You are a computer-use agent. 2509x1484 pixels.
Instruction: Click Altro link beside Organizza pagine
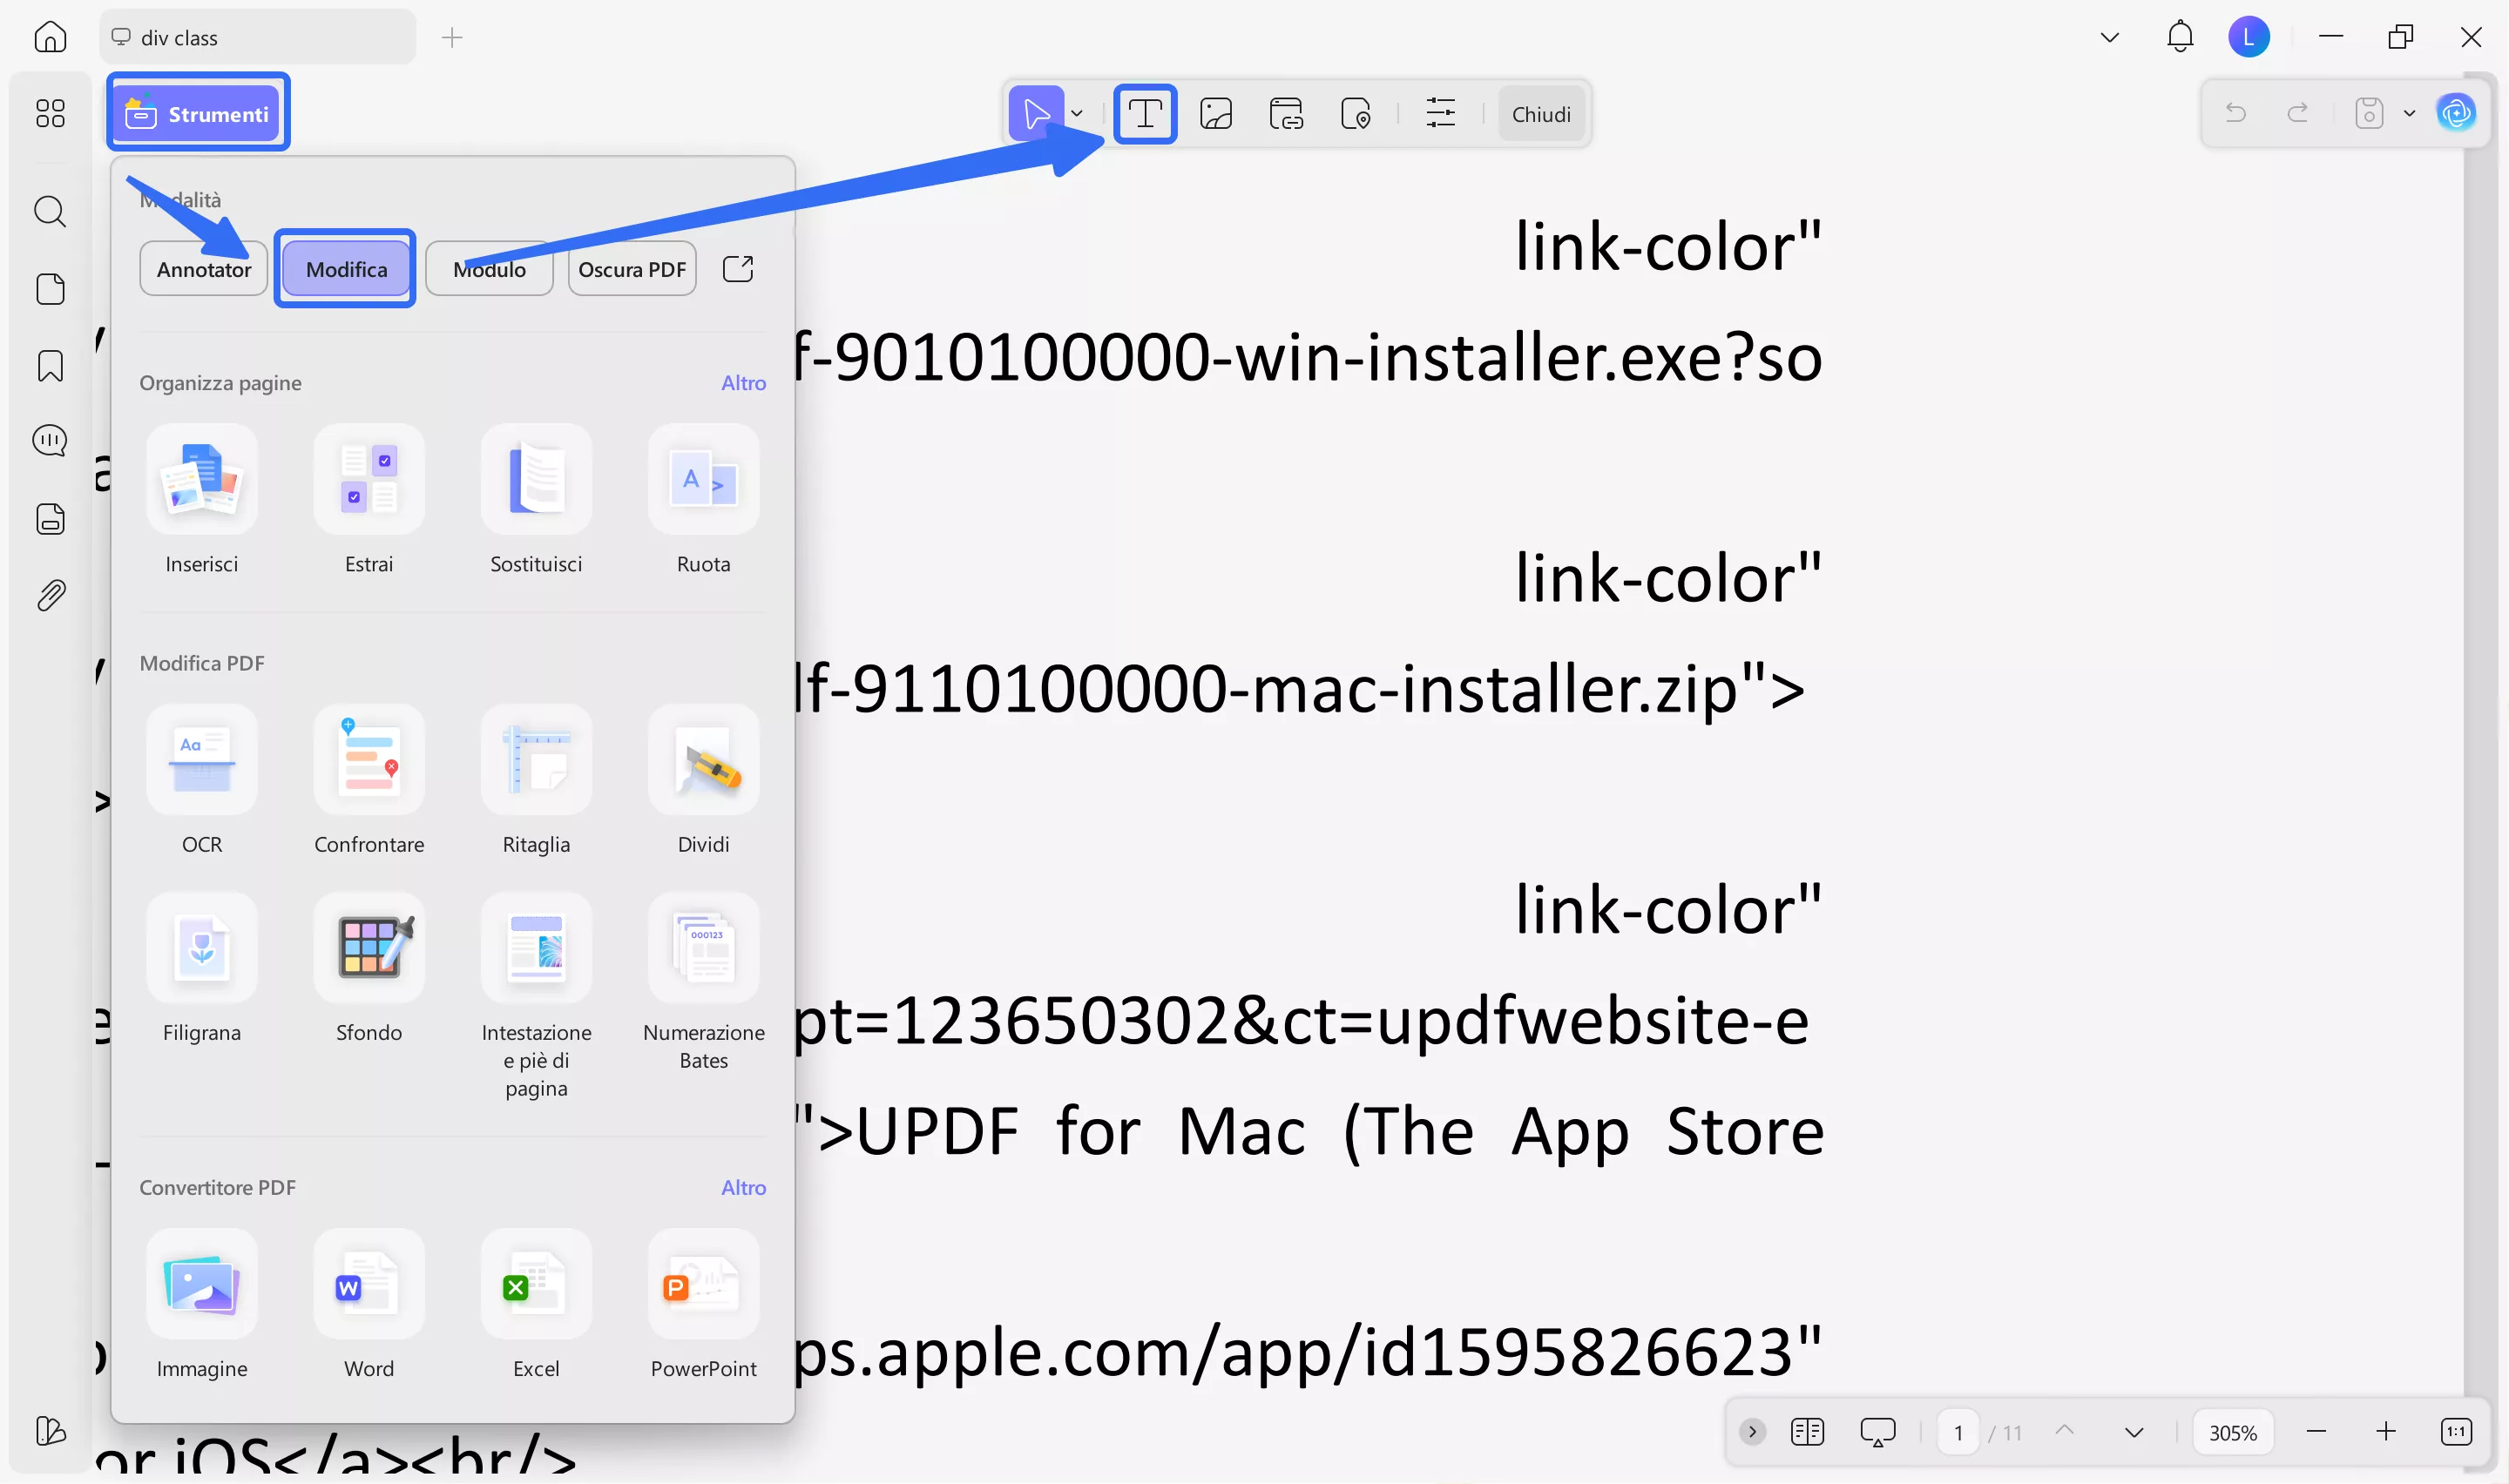click(x=743, y=383)
